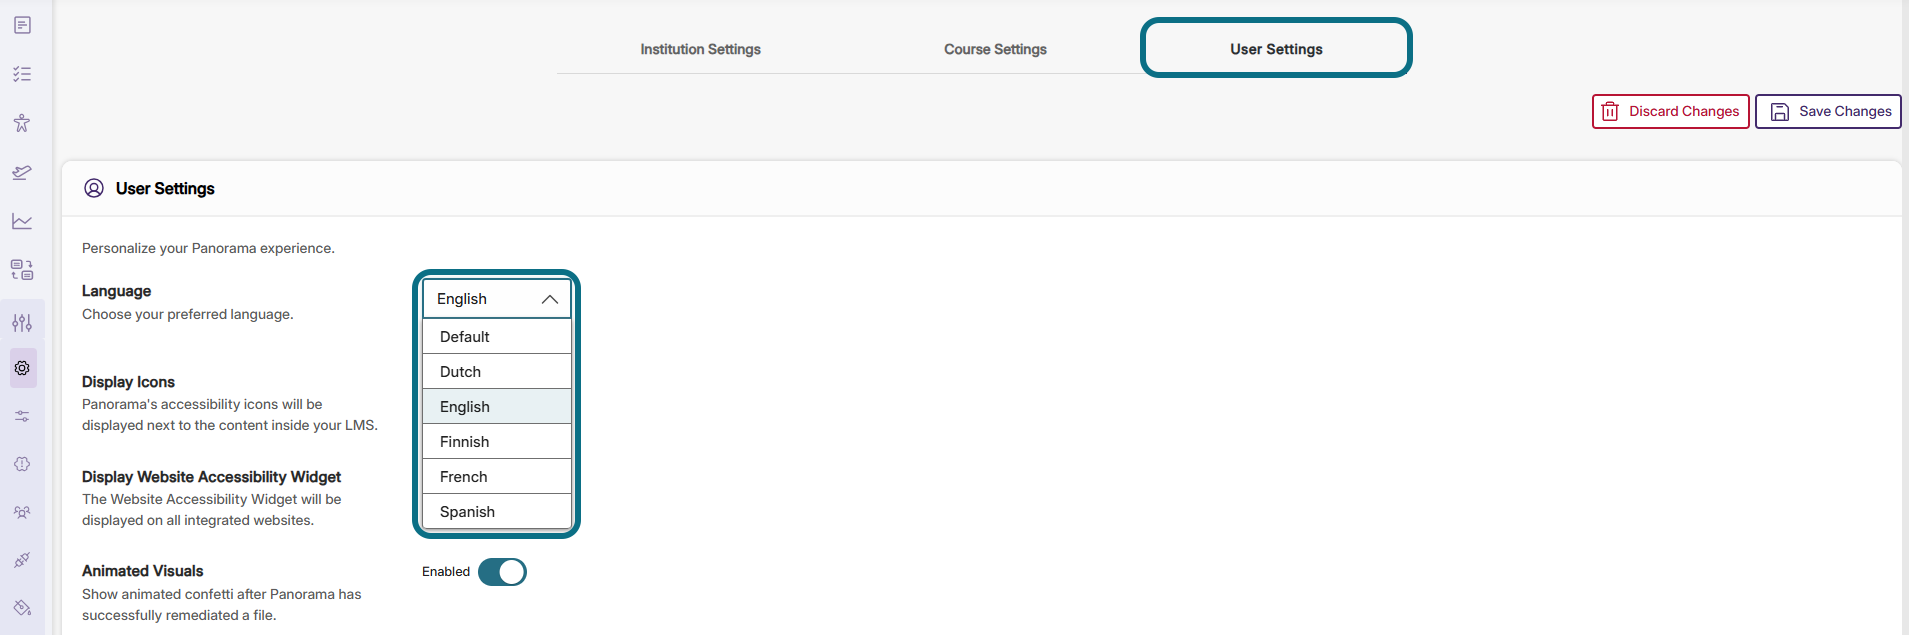Open the line chart analytics sidebar icon
Image resolution: width=1909 pixels, height=635 pixels.
(22, 221)
